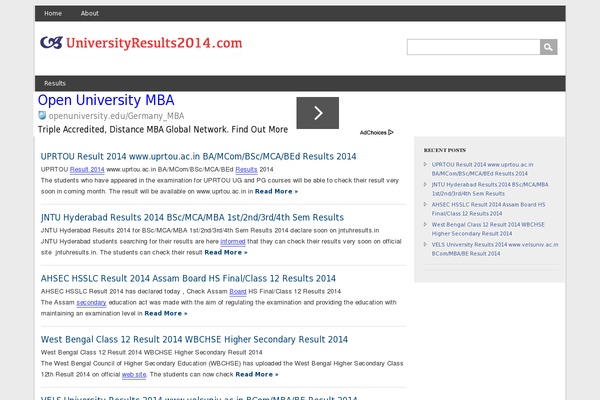Click the ad's arrow button
Image resolution: width=600 pixels, height=400 pixels.
318,113
